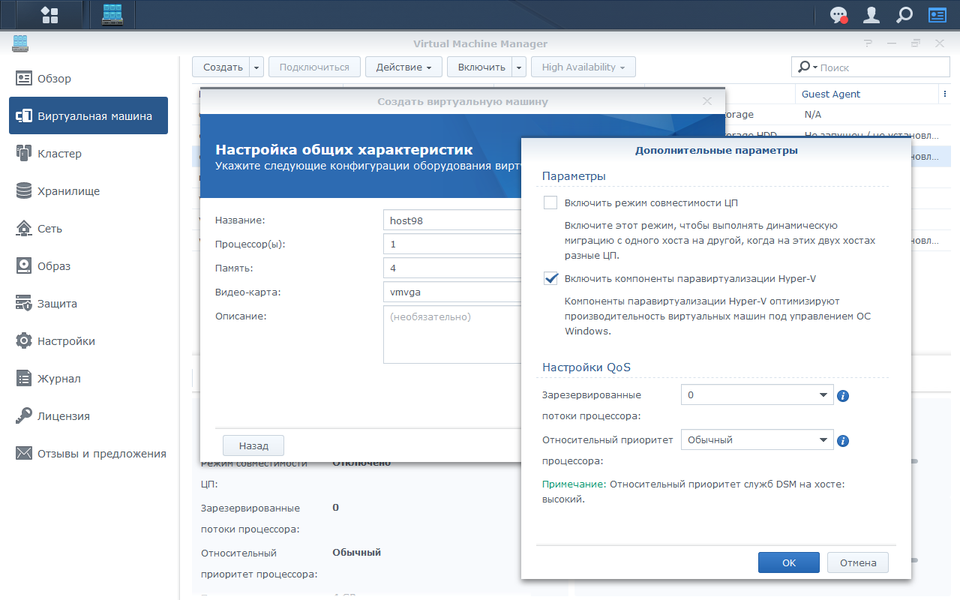Click OK in Дополнительные параметры

789,563
